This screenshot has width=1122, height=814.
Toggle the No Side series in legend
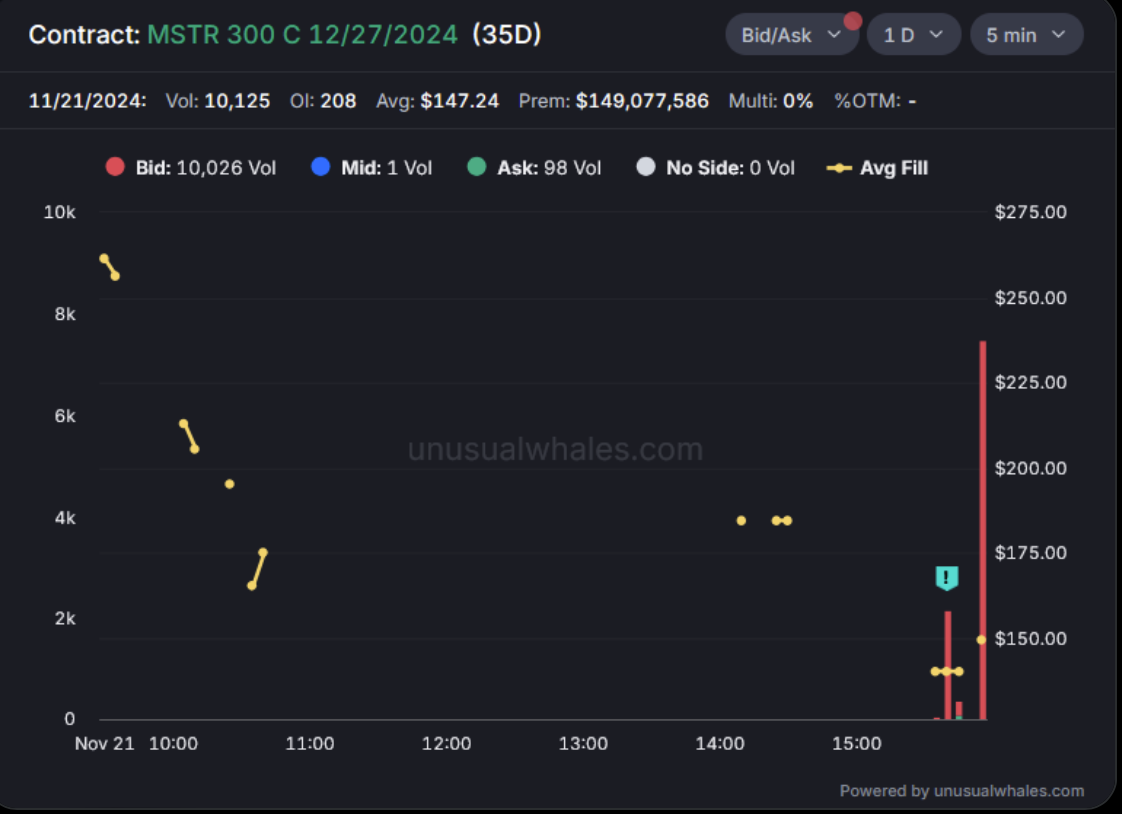click(x=716, y=167)
